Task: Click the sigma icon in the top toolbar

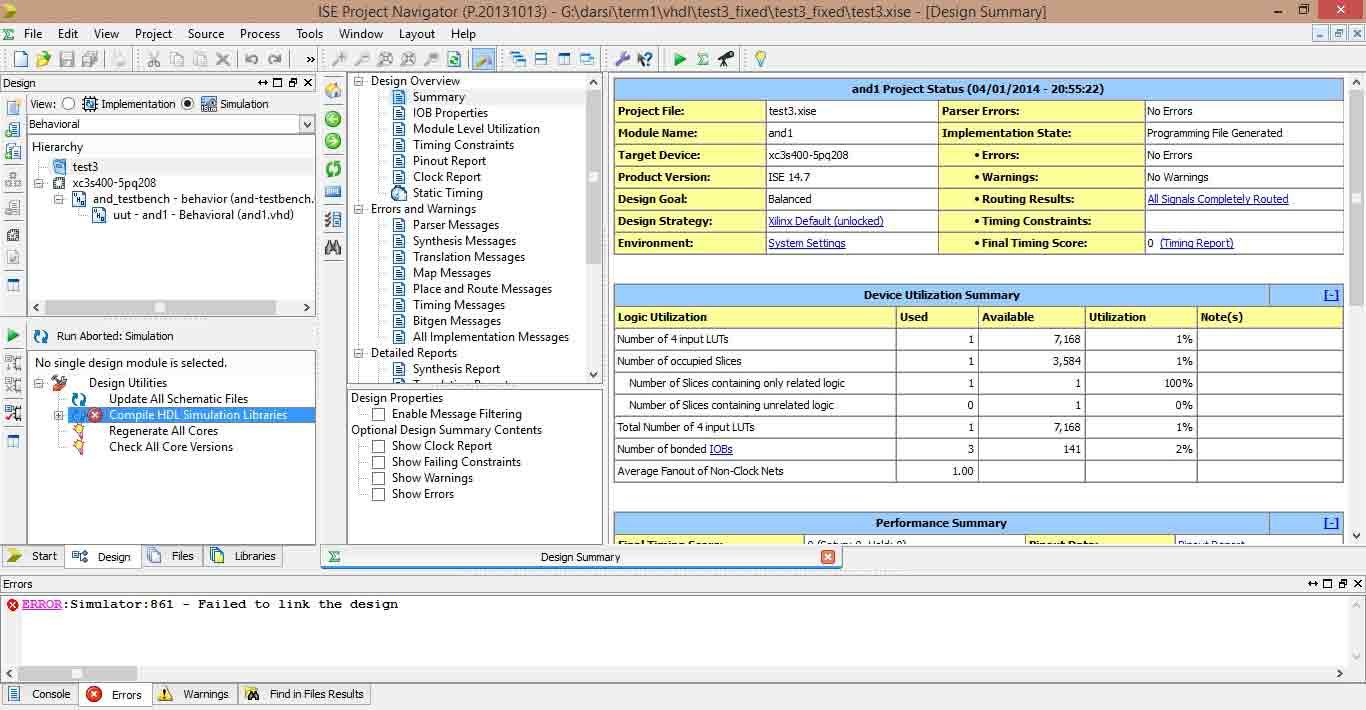Action: click(703, 59)
